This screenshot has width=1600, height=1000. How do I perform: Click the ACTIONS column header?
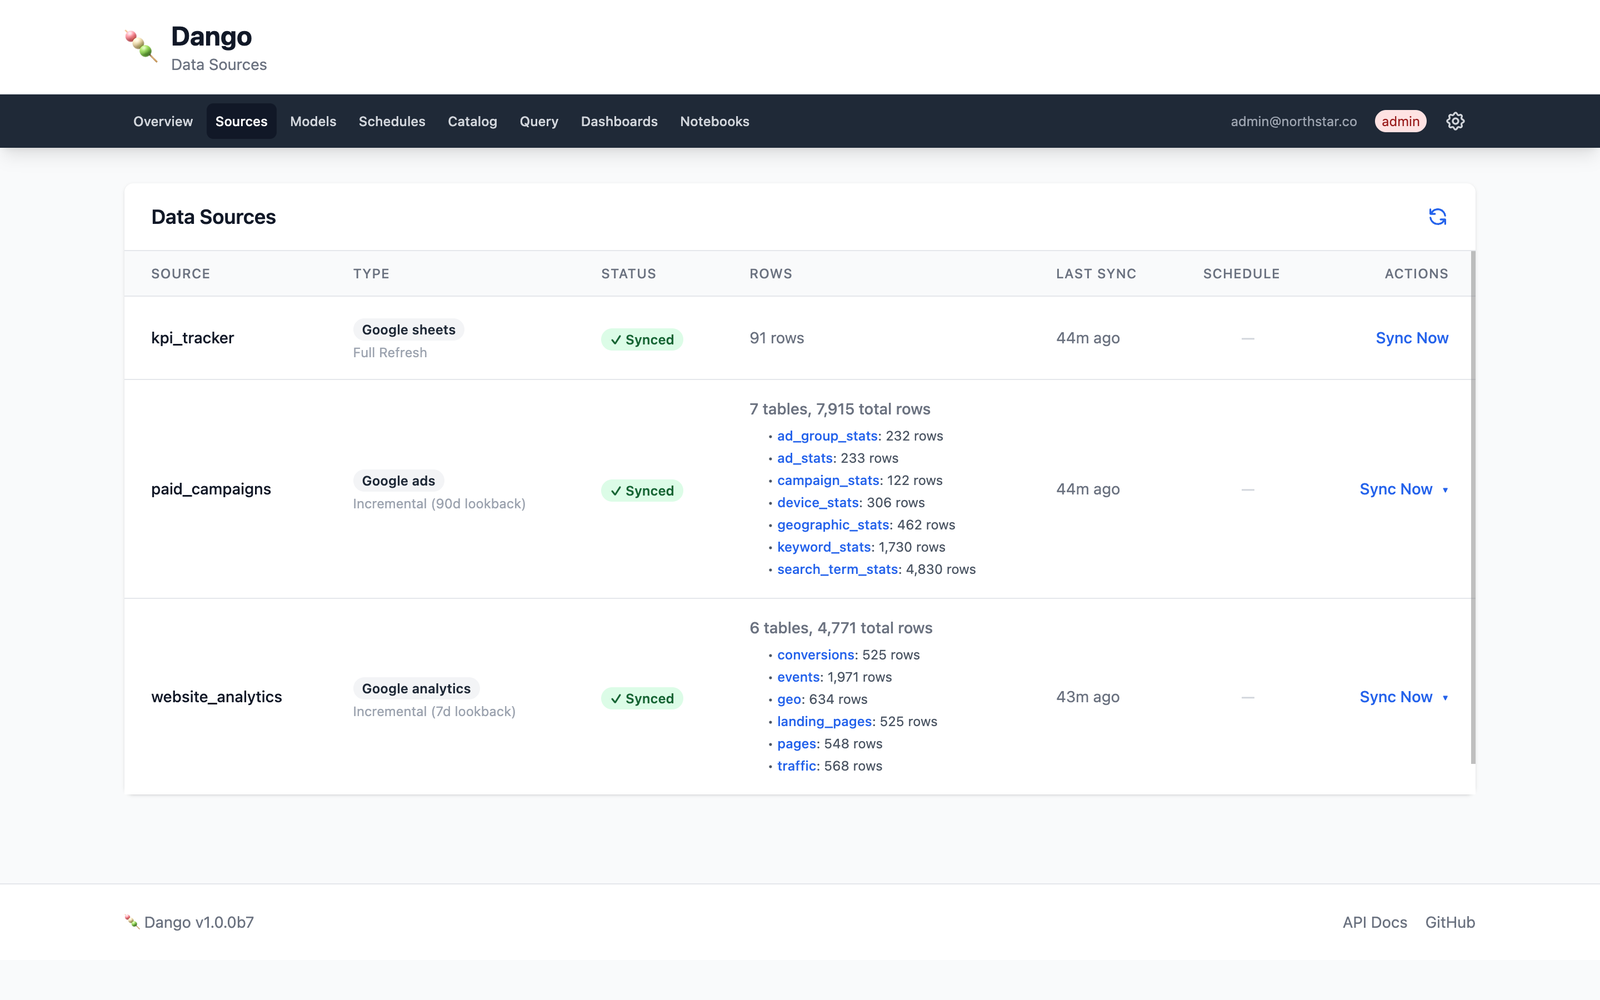click(1416, 273)
